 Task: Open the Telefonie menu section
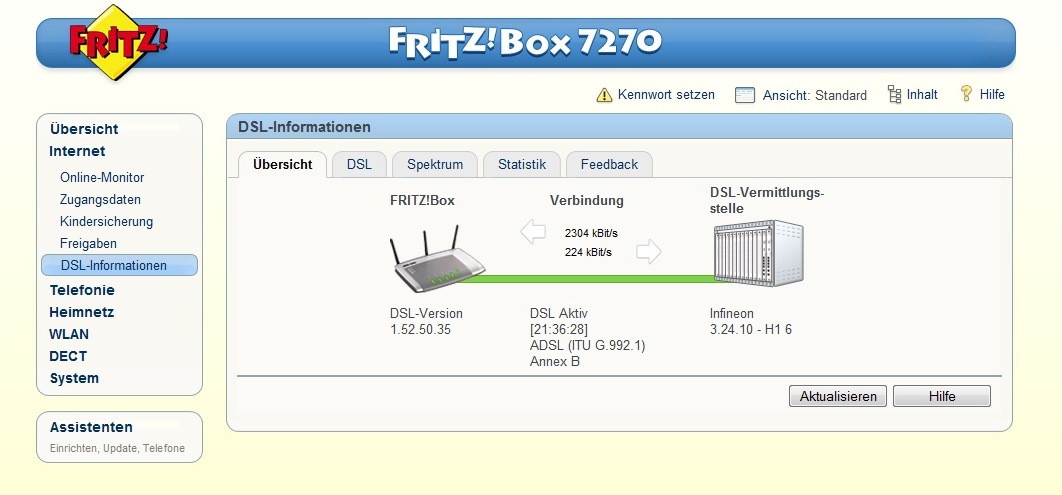click(82, 290)
